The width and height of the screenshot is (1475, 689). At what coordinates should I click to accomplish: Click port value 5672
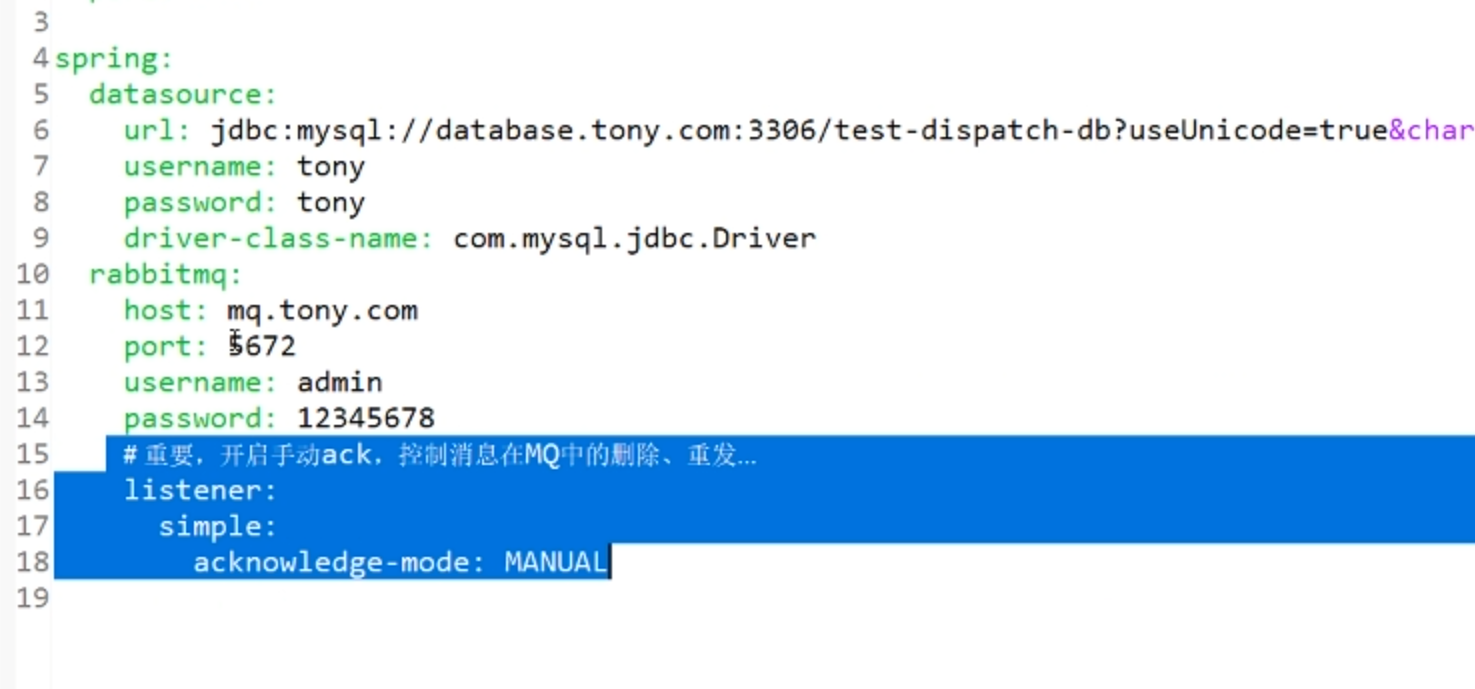pyautogui.click(x=262, y=346)
